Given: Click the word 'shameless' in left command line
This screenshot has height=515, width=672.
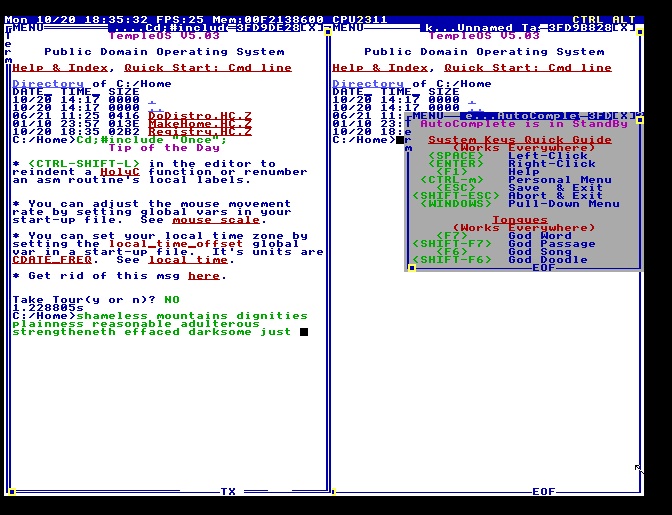Looking at the screenshot, I should click(112, 316).
